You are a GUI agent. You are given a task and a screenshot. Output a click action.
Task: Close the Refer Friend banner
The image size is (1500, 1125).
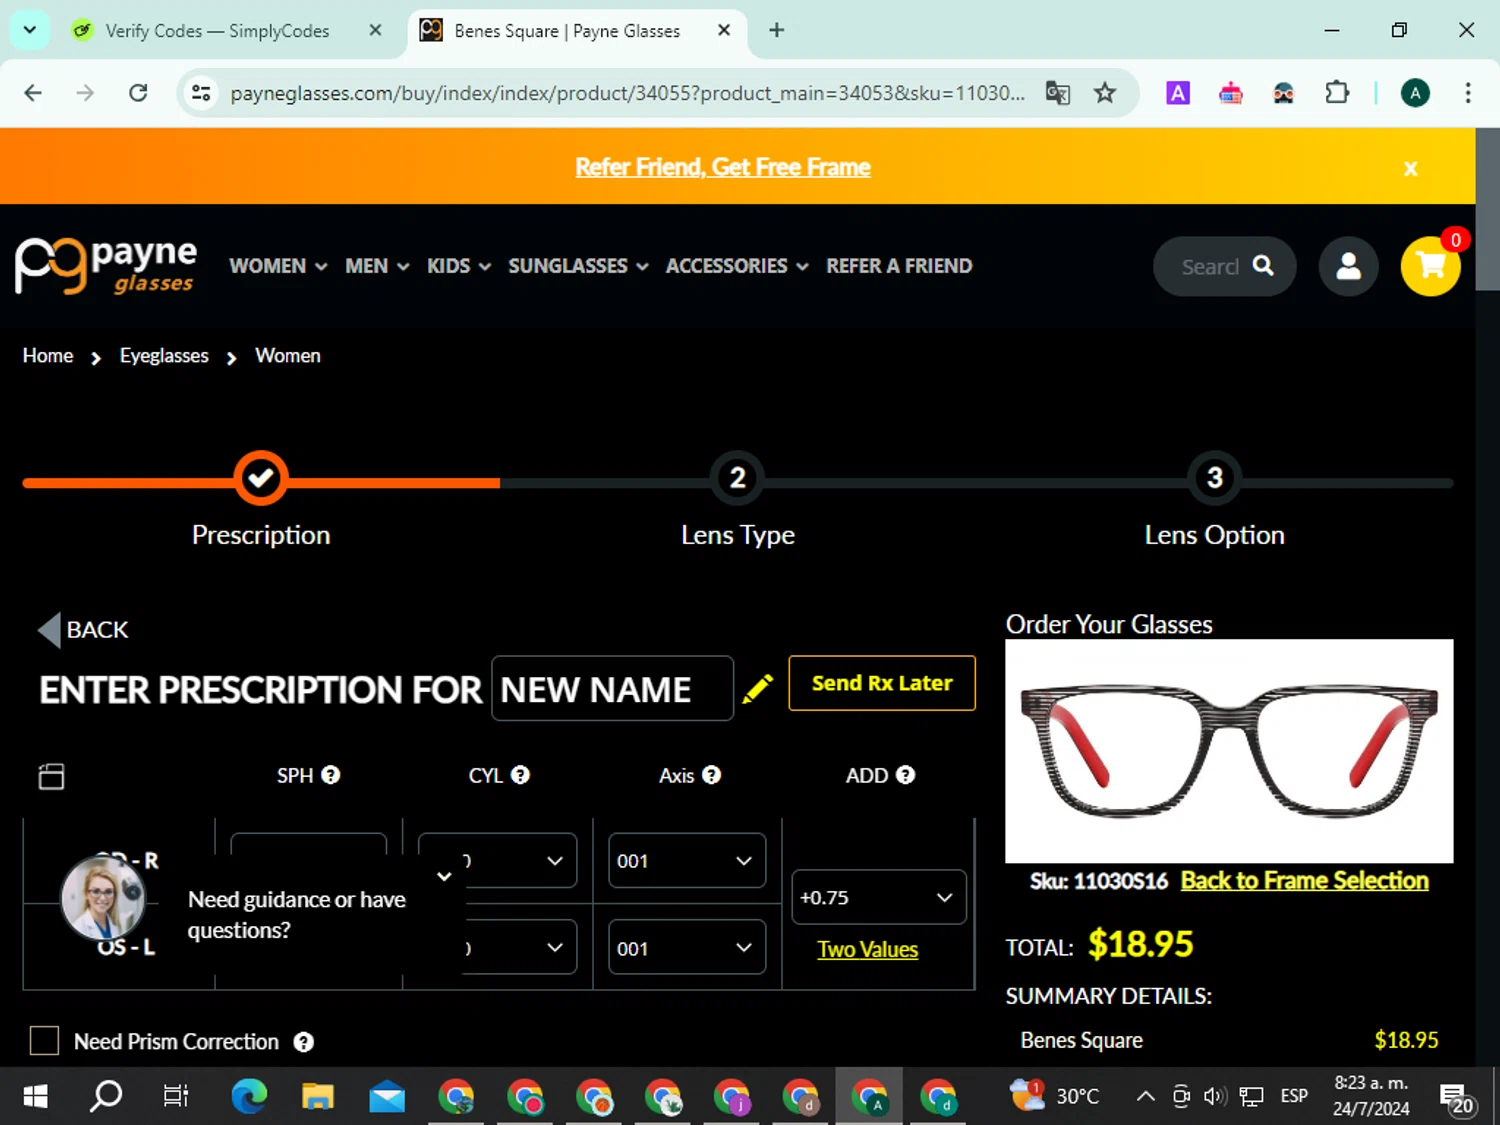[1410, 168]
